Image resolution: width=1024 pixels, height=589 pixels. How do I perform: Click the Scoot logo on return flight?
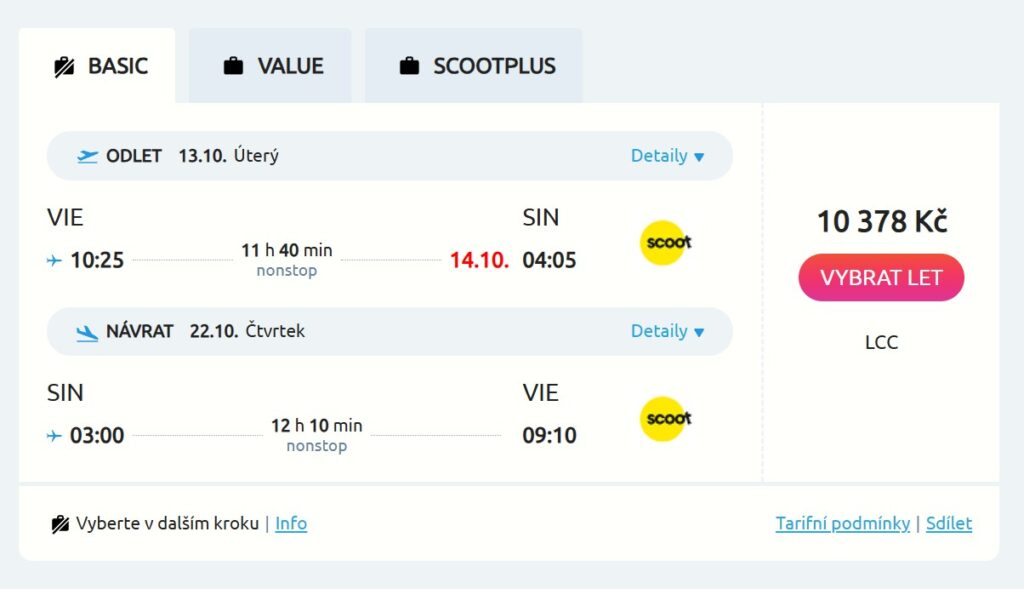coord(664,419)
